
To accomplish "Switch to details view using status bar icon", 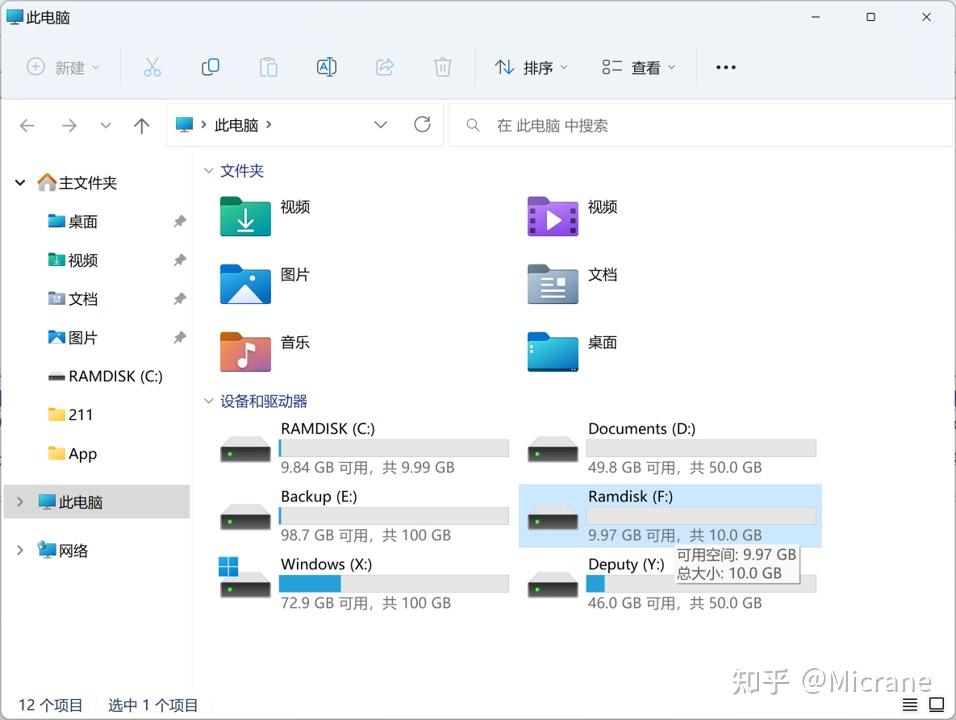I will pos(911,704).
